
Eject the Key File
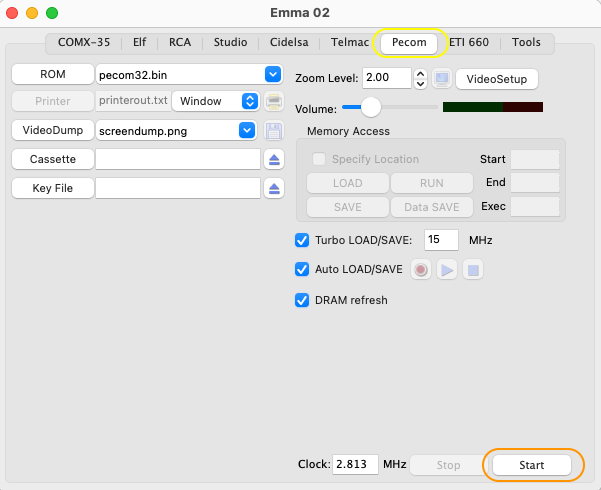(274, 188)
